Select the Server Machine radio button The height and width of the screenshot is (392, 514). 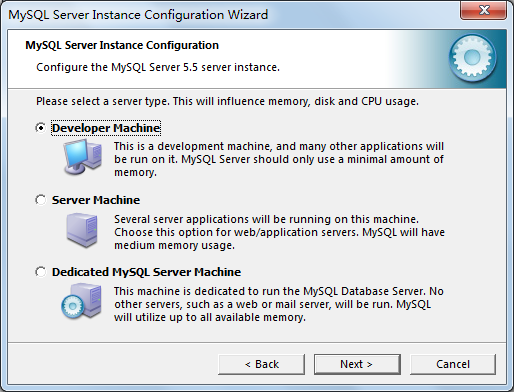(41, 200)
